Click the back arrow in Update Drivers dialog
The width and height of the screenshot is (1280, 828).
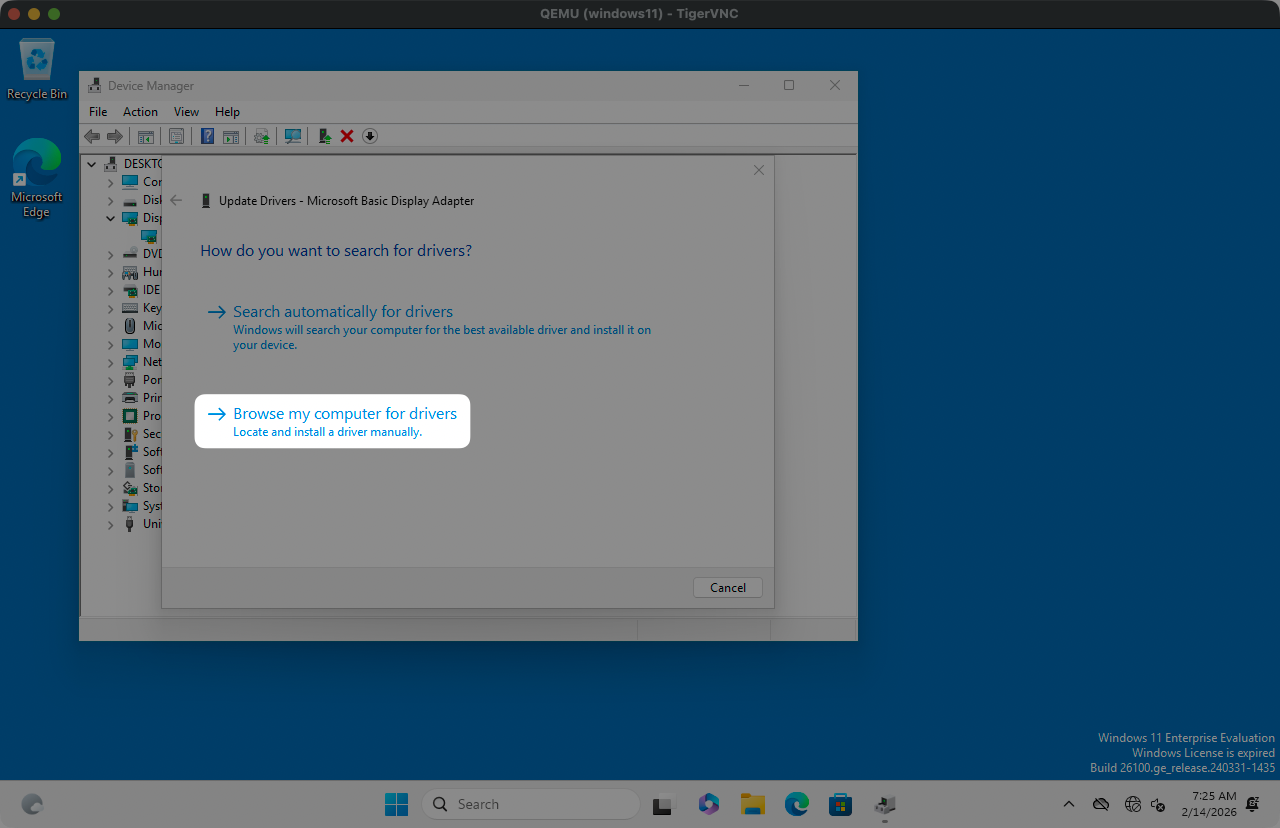[x=177, y=200]
